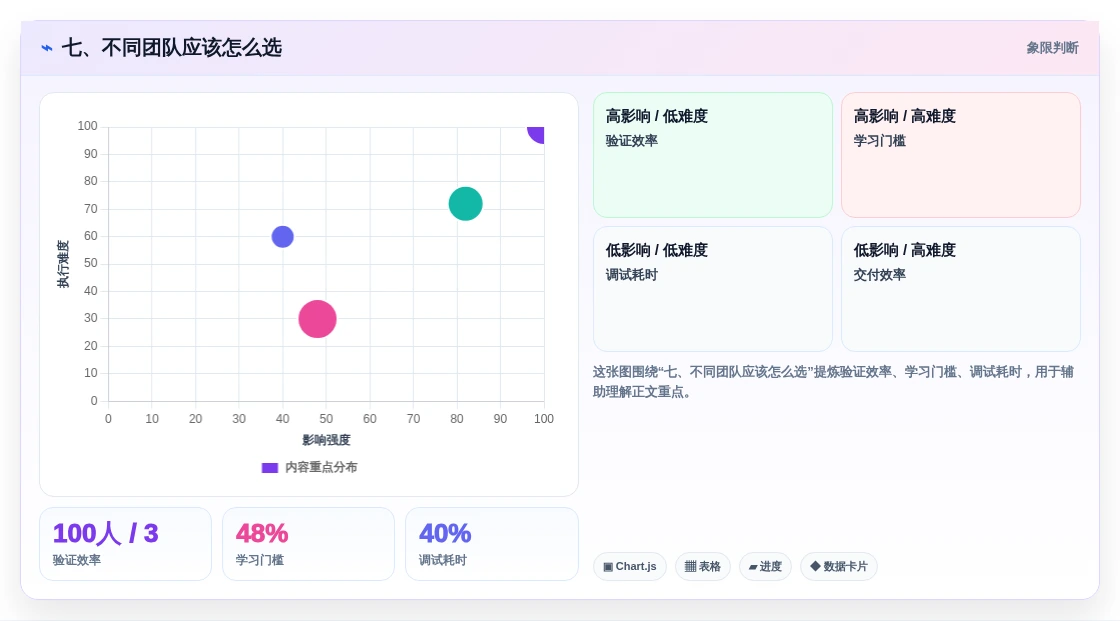Open the 高影响 / 高难度 quadrant card
1120x621 pixels.
point(961,155)
